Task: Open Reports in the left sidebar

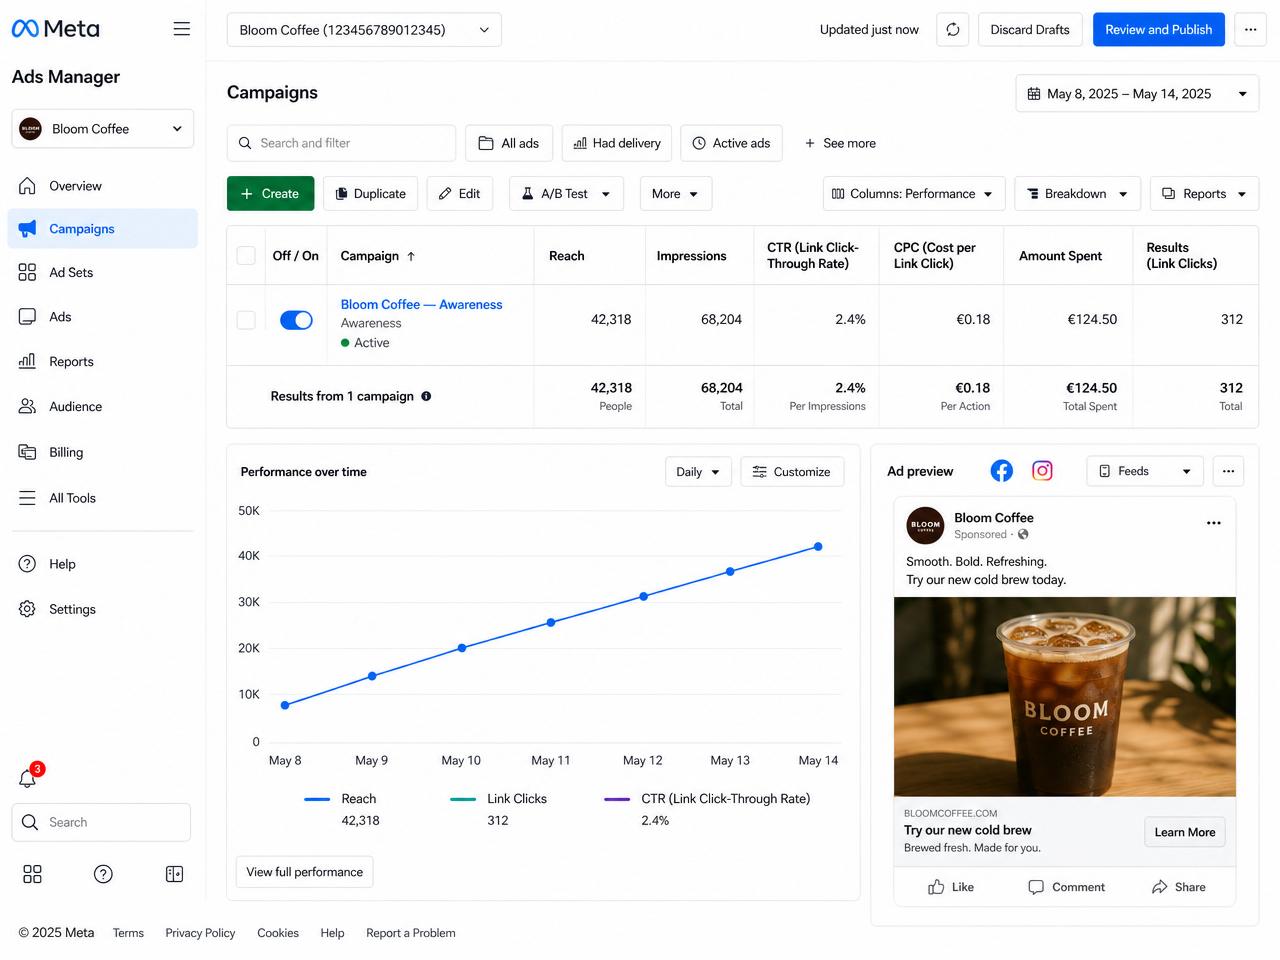Action: (x=102, y=361)
